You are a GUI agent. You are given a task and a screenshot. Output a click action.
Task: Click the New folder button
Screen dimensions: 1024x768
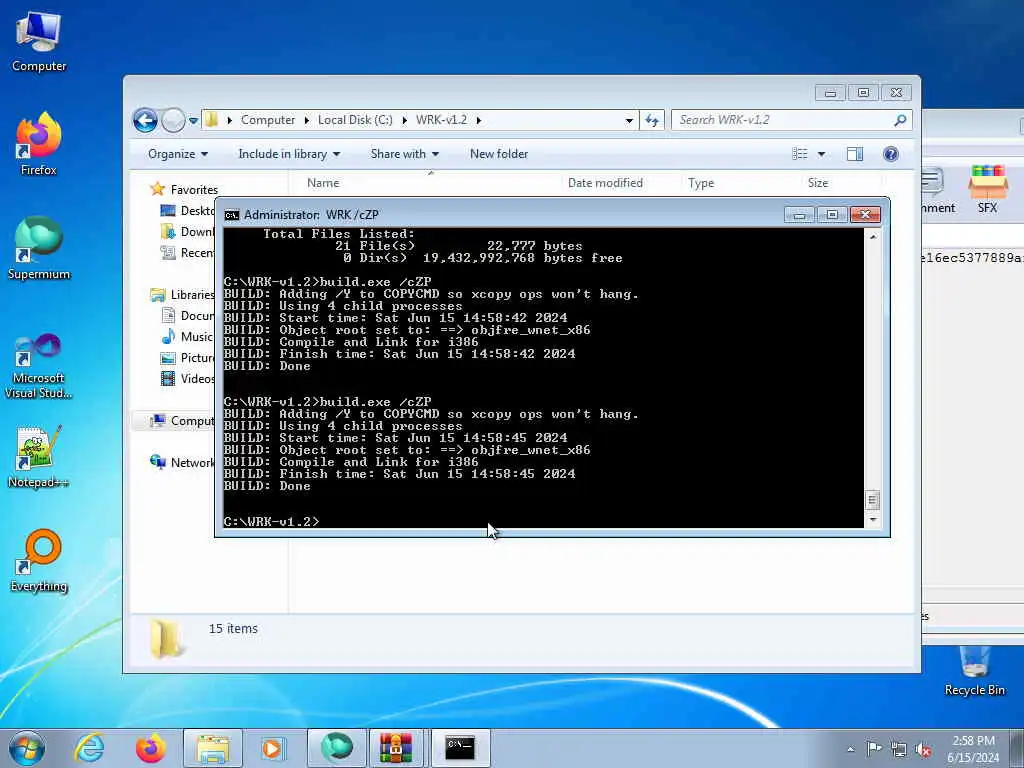click(499, 154)
